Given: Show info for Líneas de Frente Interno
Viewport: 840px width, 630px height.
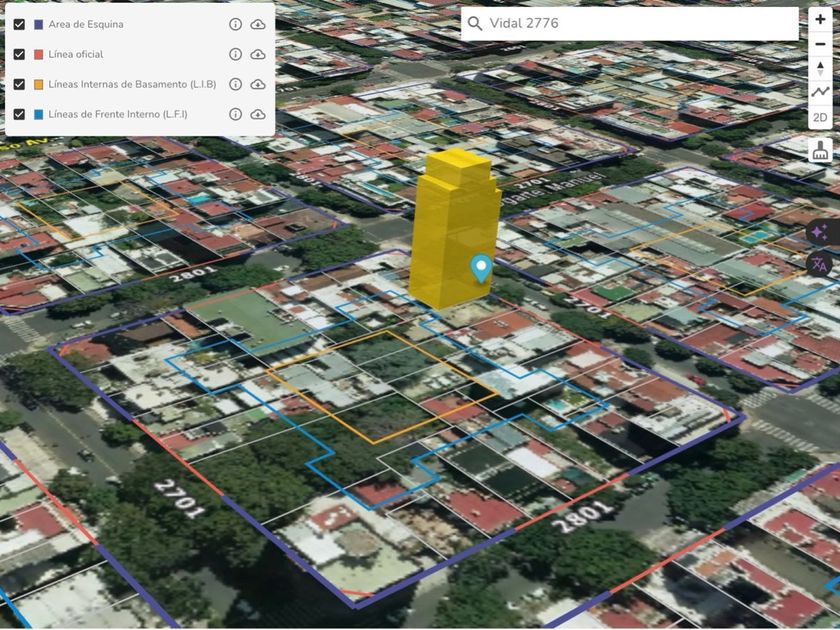Looking at the screenshot, I should click(235, 114).
